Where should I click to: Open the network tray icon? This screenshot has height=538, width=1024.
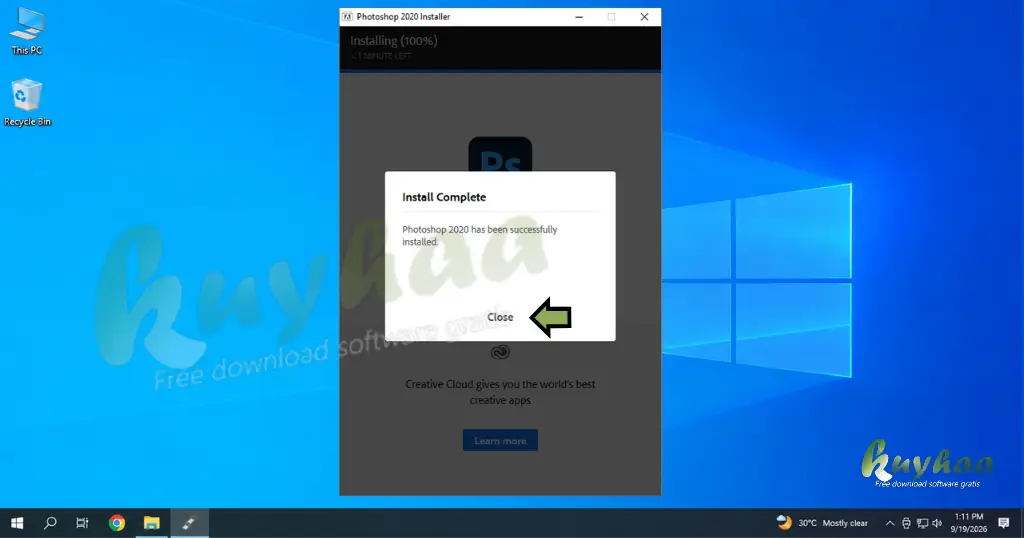[922, 523]
